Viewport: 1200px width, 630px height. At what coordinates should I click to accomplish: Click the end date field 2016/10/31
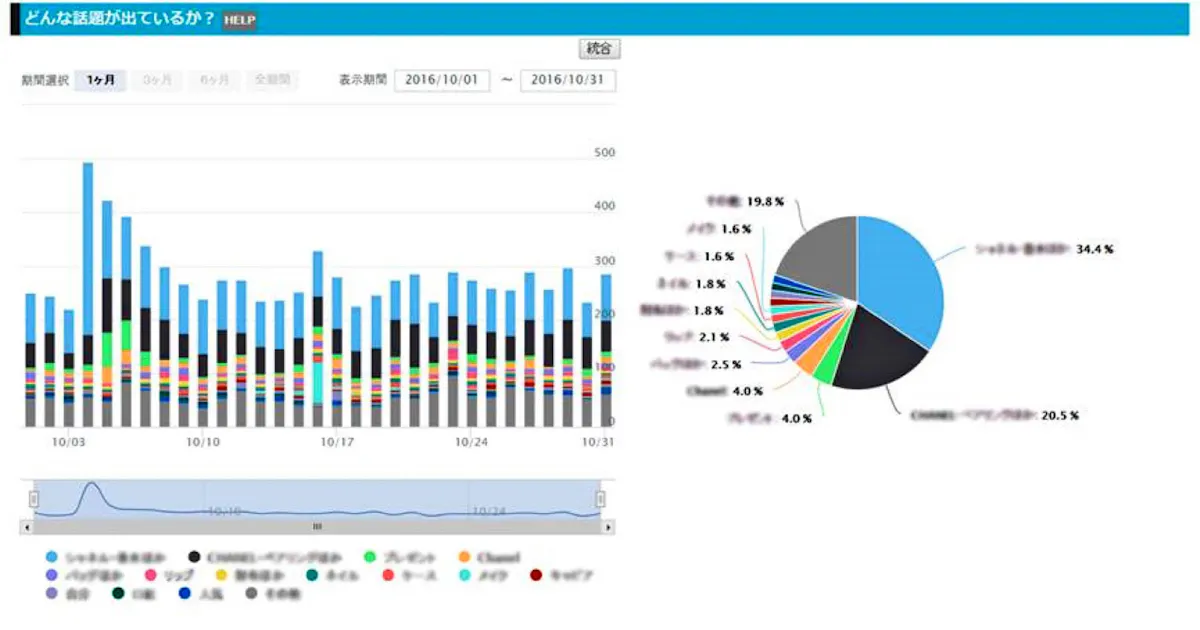[x=567, y=80]
